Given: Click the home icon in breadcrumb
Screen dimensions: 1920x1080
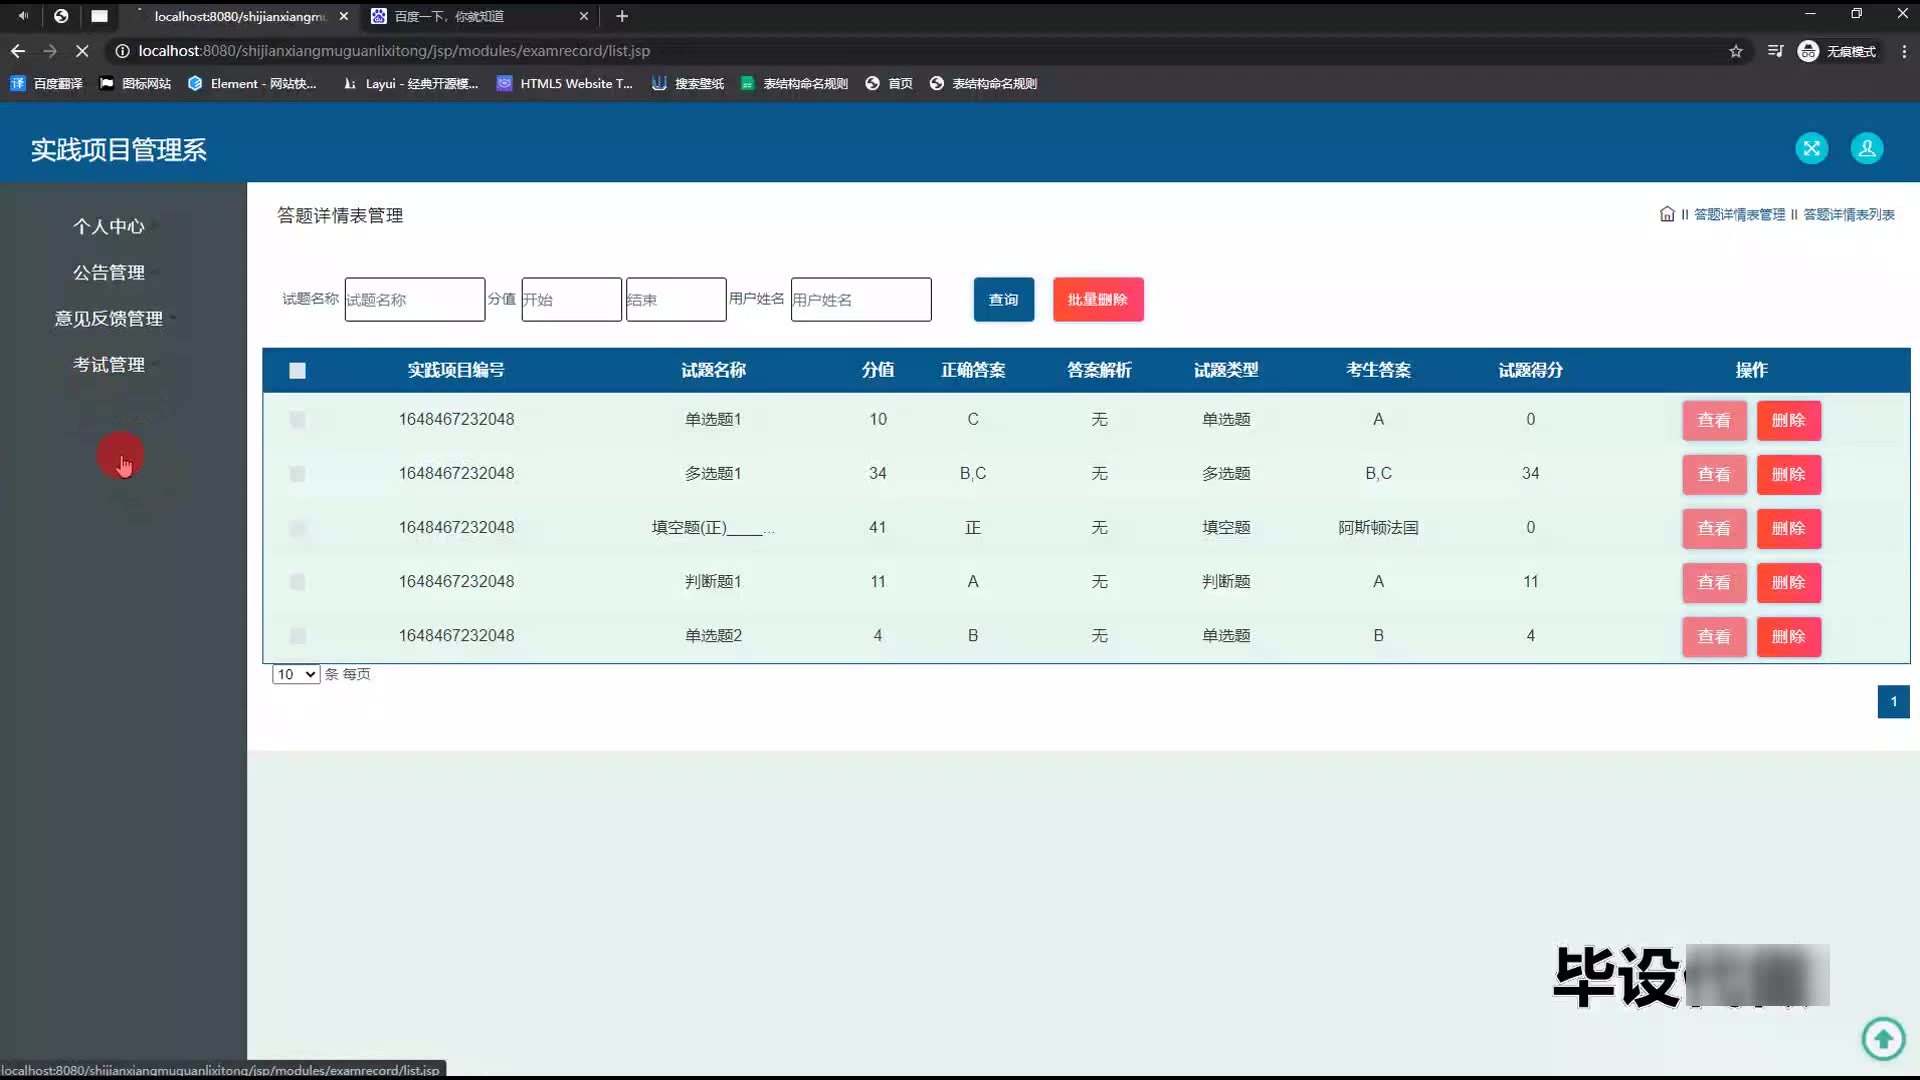Looking at the screenshot, I should pos(1666,214).
